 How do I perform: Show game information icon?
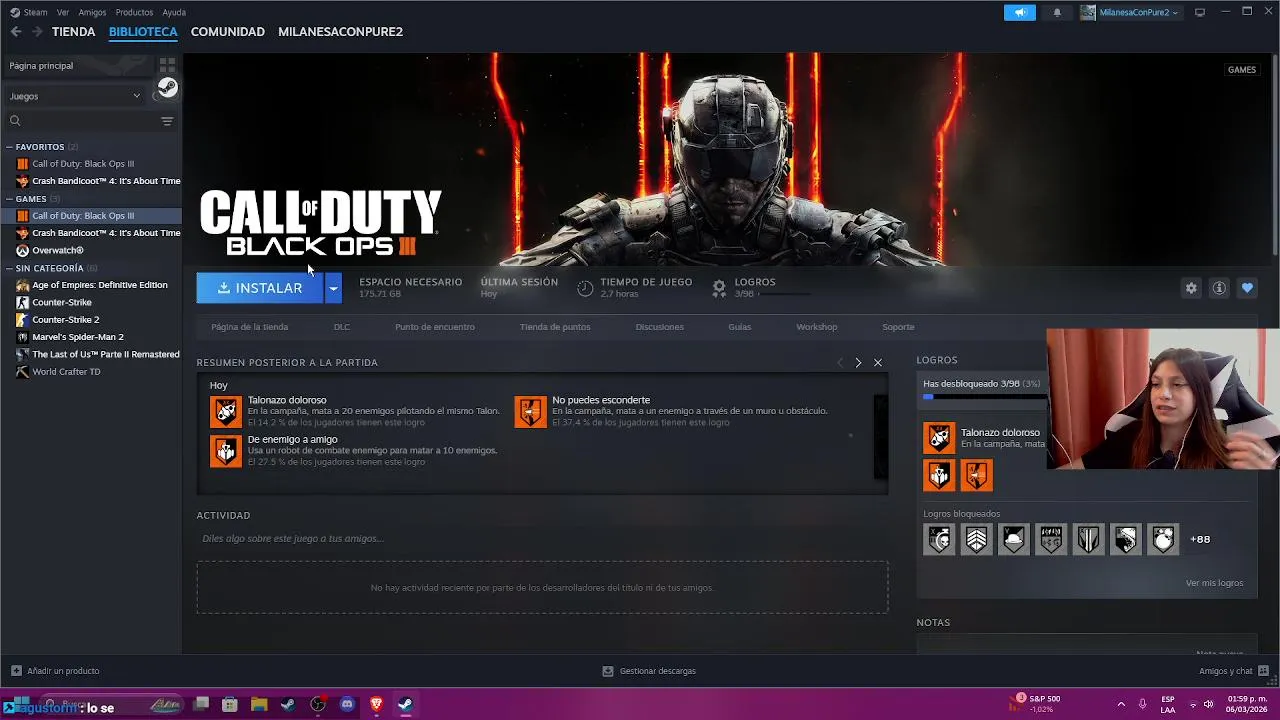pyautogui.click(x=1219, y=288)
